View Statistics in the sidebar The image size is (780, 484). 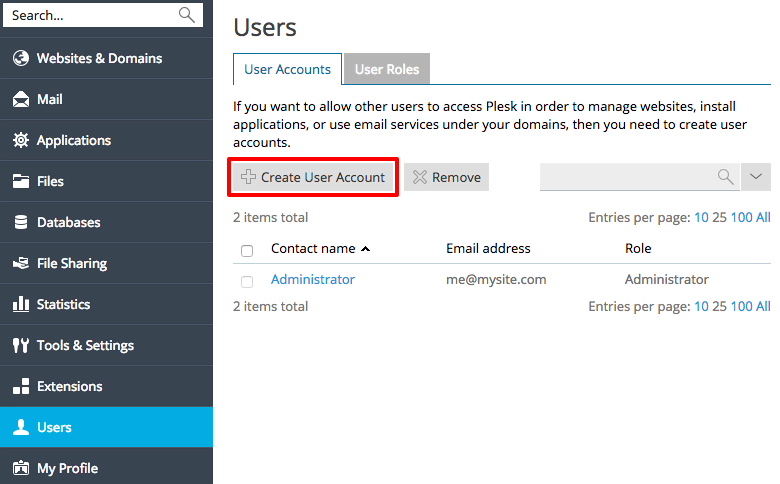point(106,304)
